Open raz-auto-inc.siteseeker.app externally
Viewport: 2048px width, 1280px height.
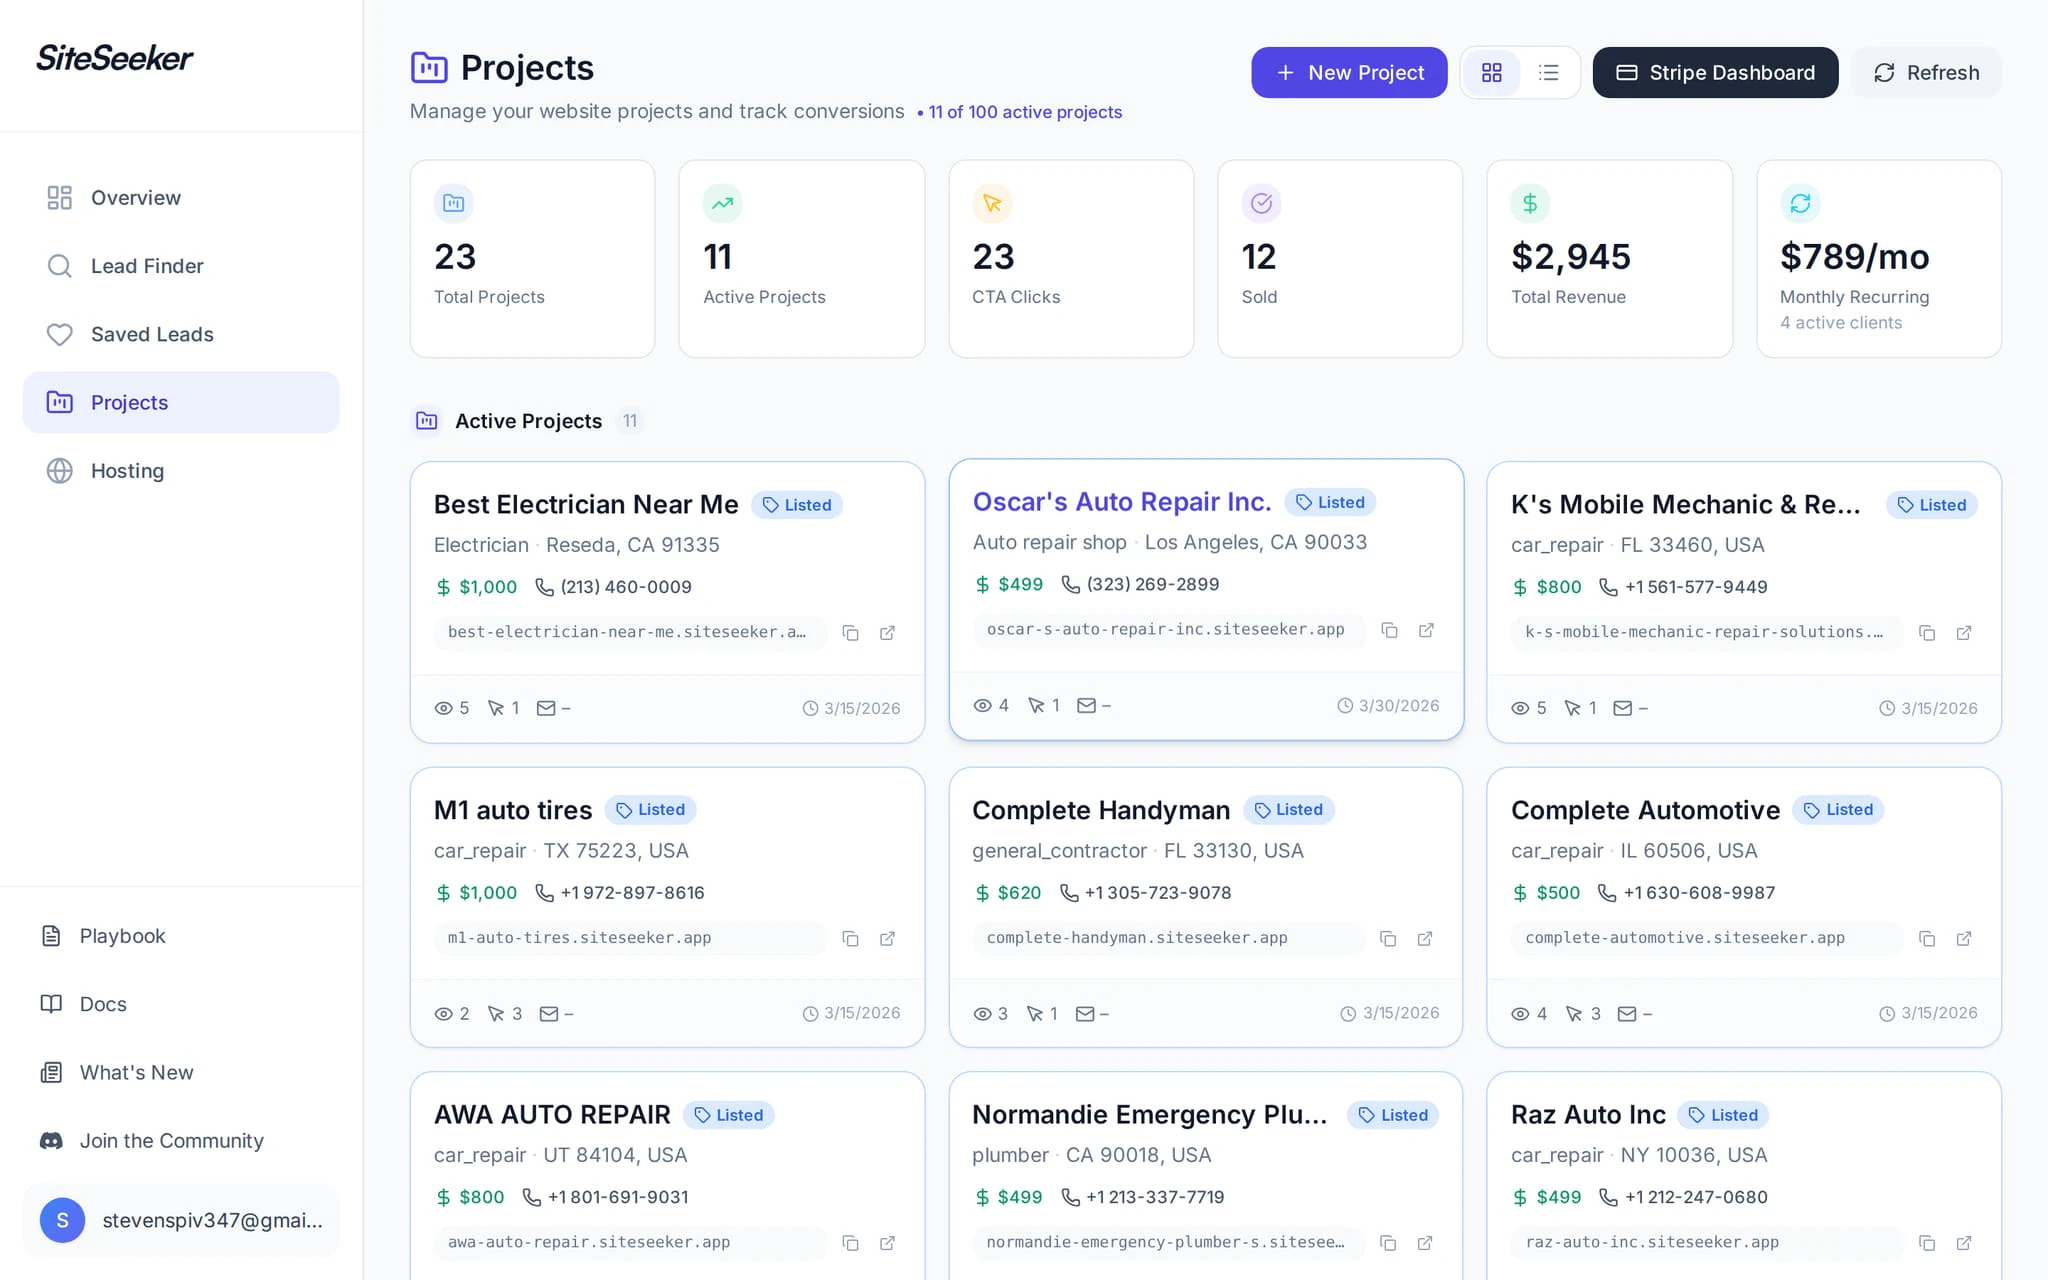[1963, 1243]
